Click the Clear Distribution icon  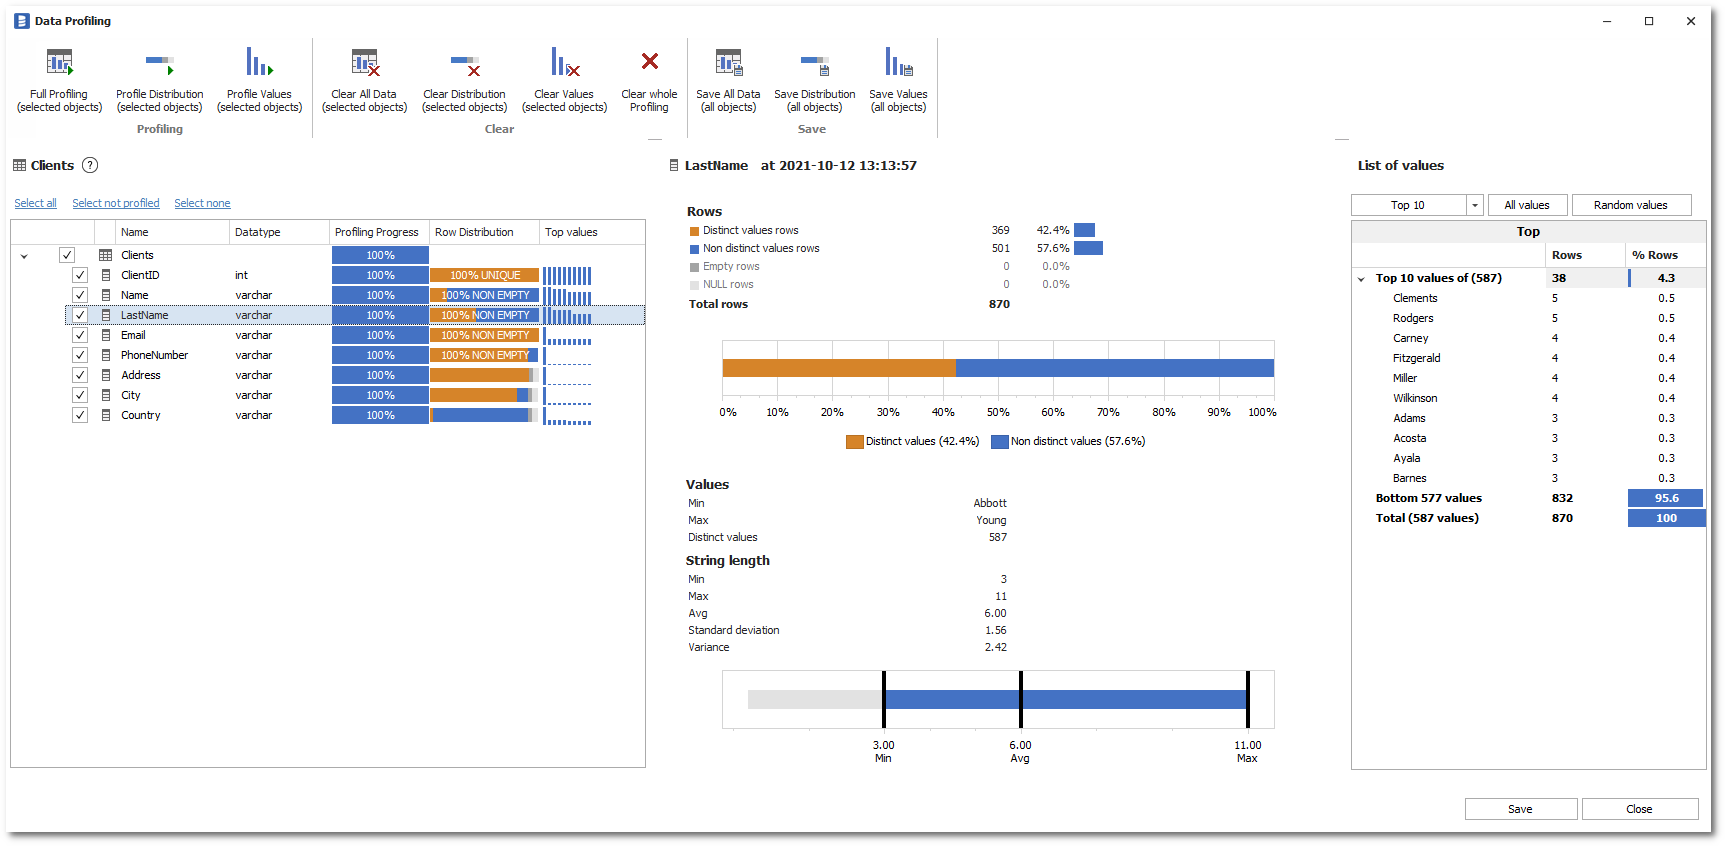point(465,65)
